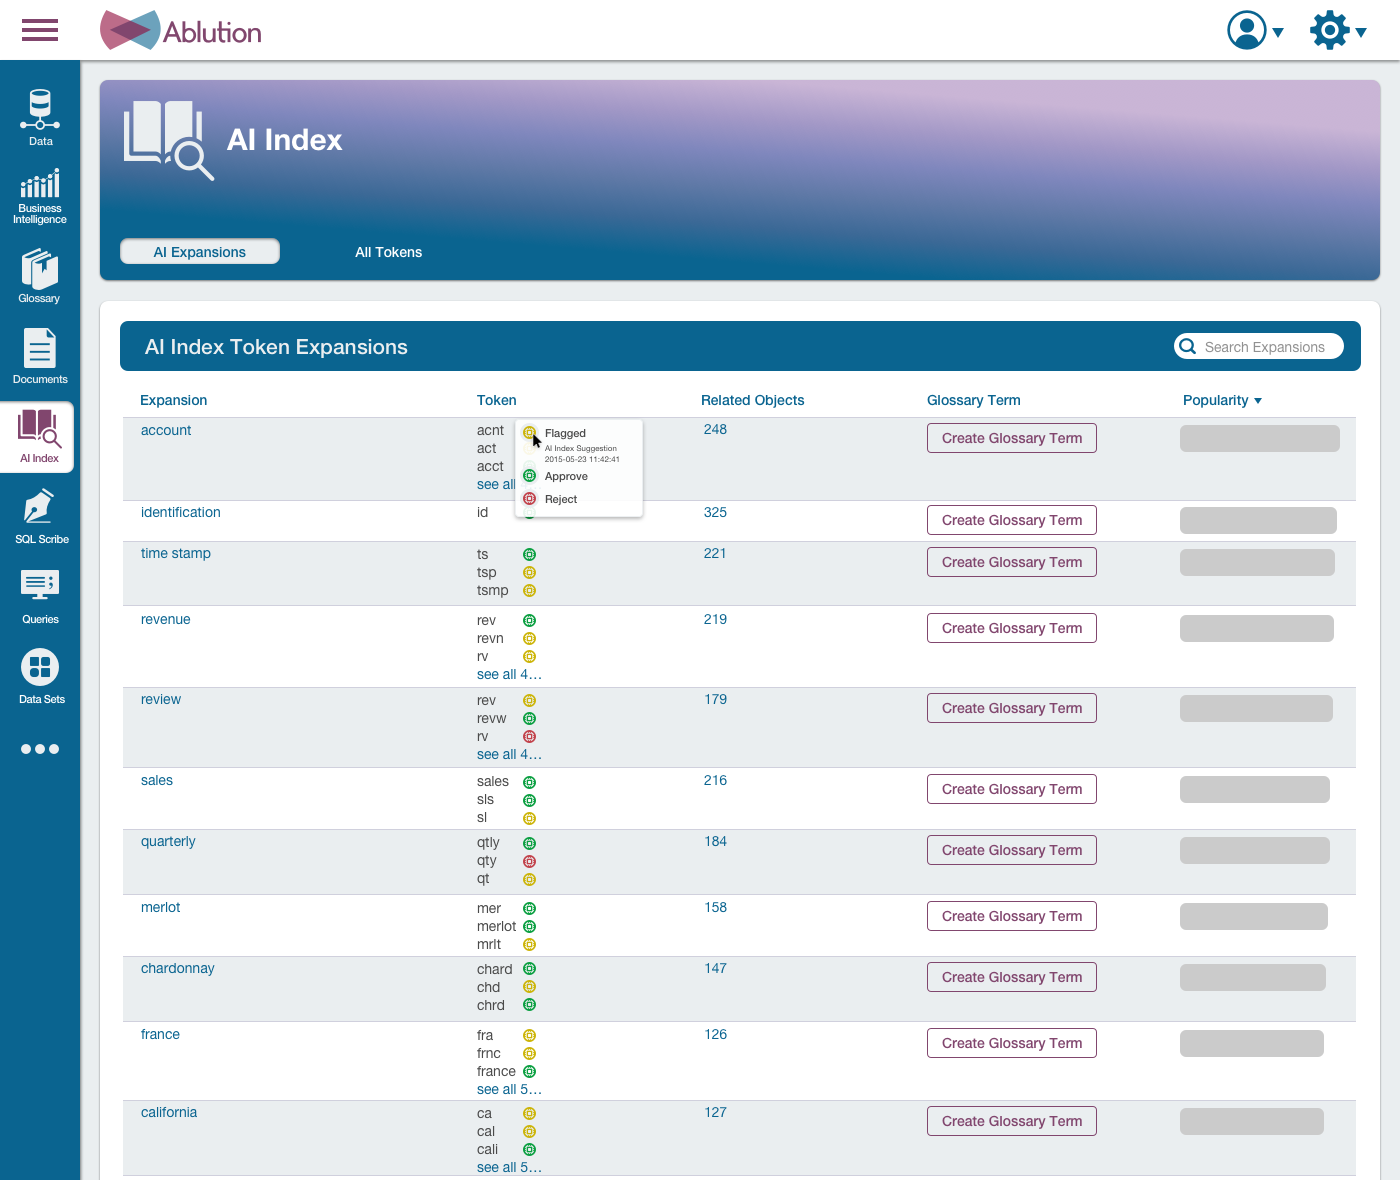Open SQL Scribe

click(x=41, y=517)
